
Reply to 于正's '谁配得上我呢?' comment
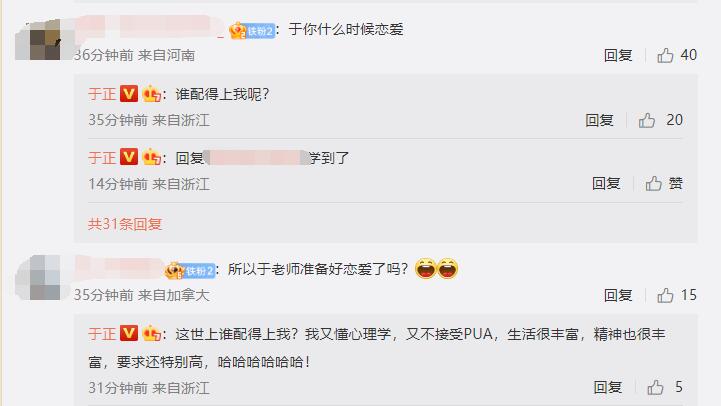tap(599, 120)
